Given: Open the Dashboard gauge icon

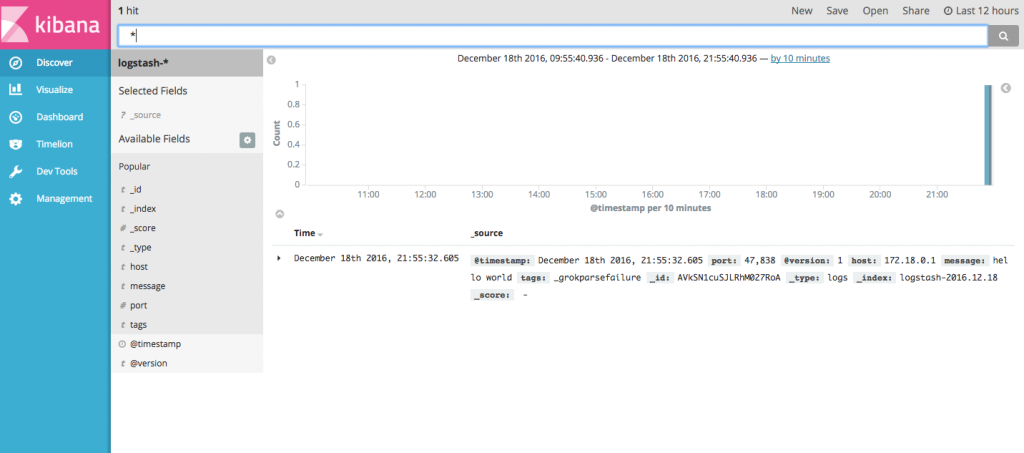Looking at the screenshot, I should point(16,117).
